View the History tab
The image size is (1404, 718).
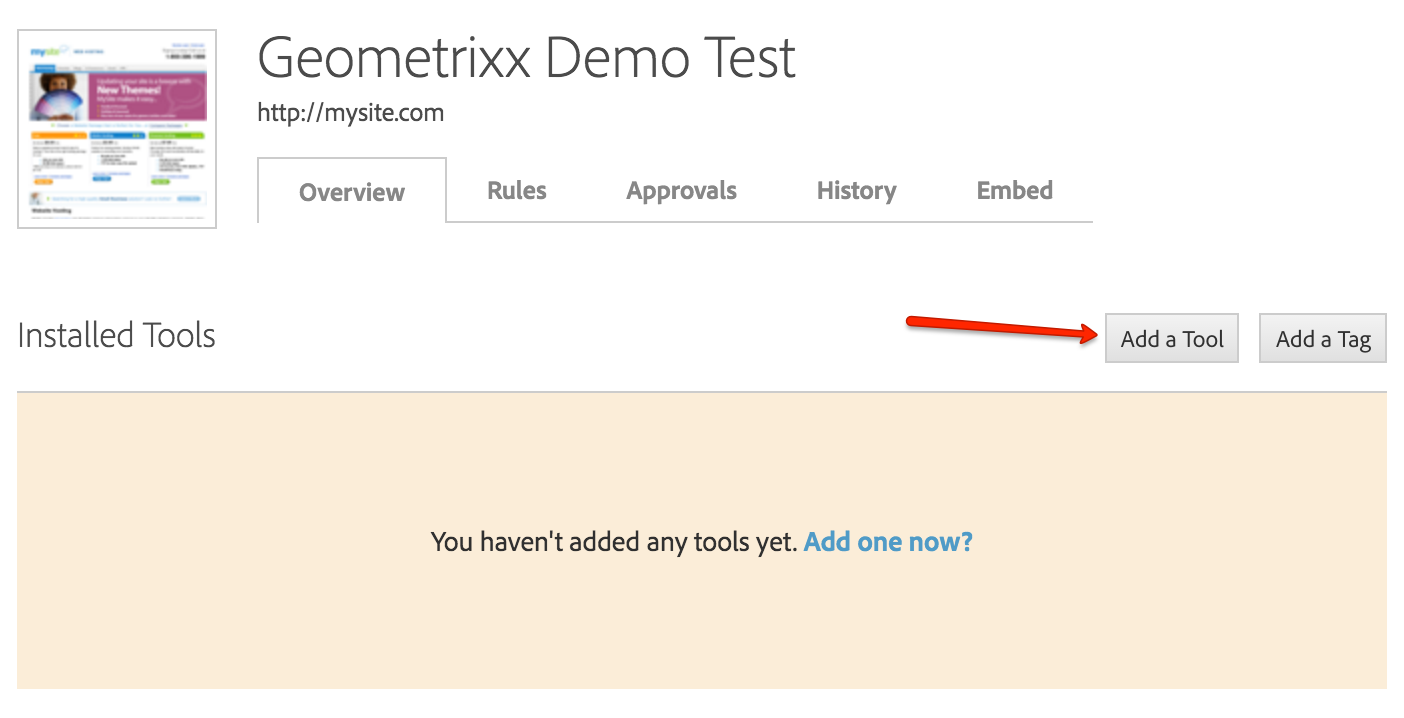click(x=856, y=190)
